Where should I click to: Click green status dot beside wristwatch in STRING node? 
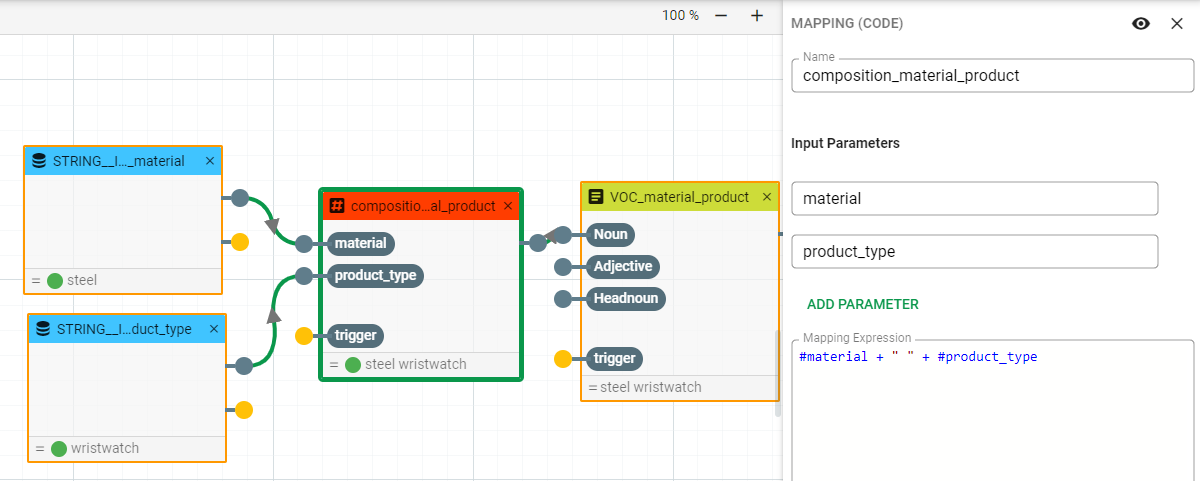click(x=59, y=448)
